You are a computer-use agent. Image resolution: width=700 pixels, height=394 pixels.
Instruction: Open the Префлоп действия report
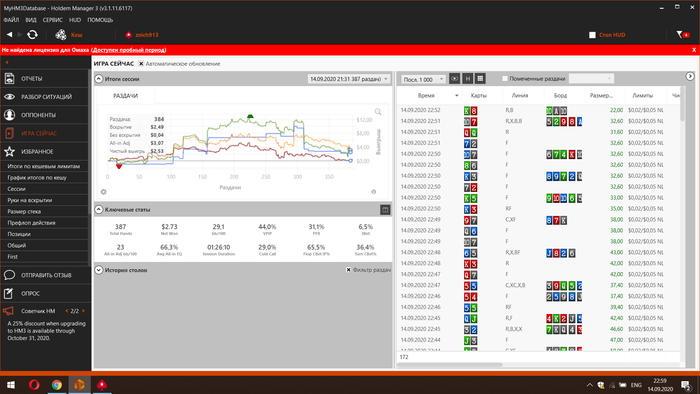(x=31, y=223)
